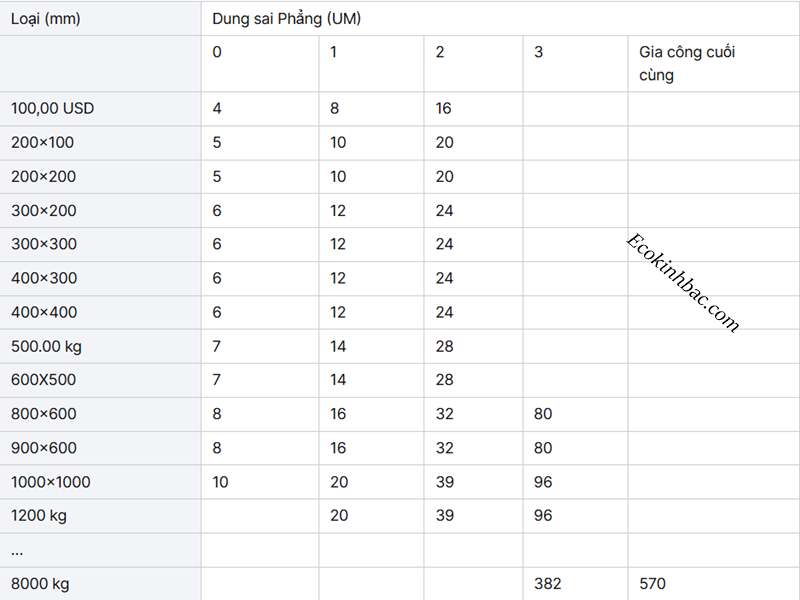The image size is (800, 600).
Task: Select the "1000×1000" row label
Action: click(50, 482)
